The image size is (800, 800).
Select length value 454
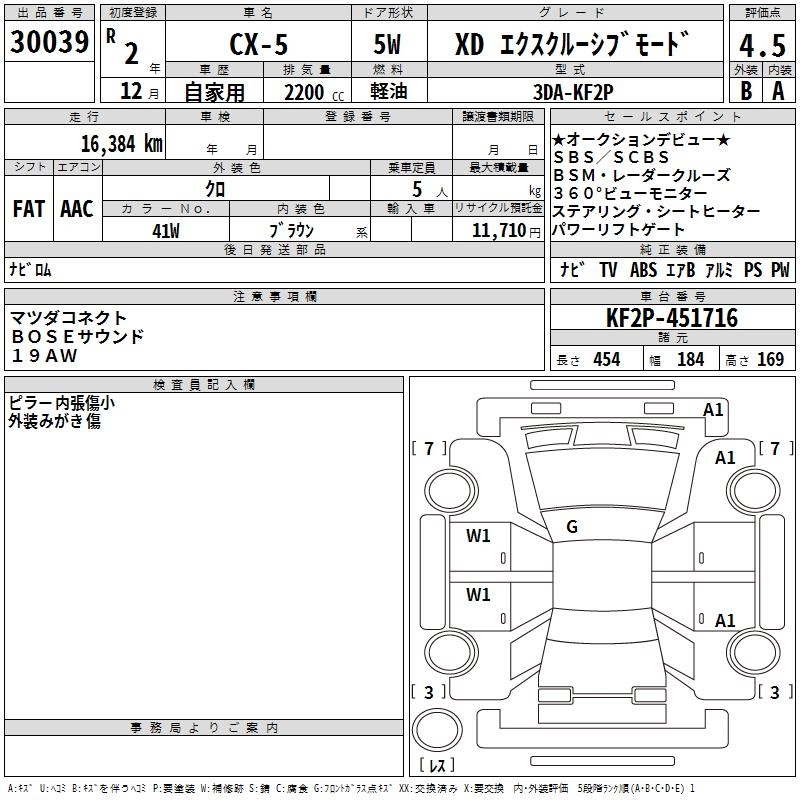pyautogui.click(x=606, y=359)
